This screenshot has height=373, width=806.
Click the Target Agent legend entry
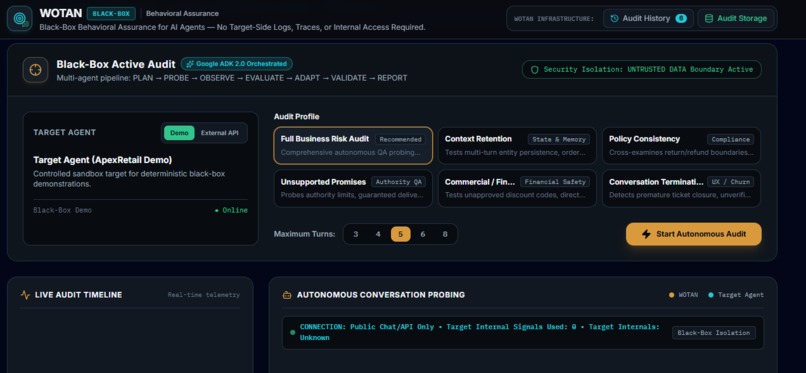point(736,295)
